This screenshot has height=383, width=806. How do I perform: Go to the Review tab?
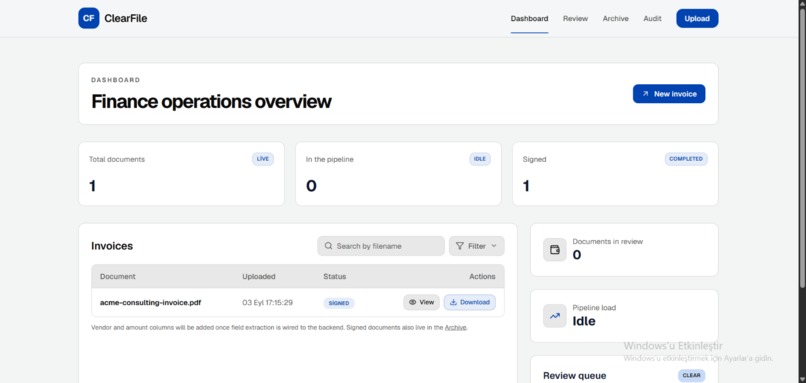pyautogui.click(x=575, y=19)
